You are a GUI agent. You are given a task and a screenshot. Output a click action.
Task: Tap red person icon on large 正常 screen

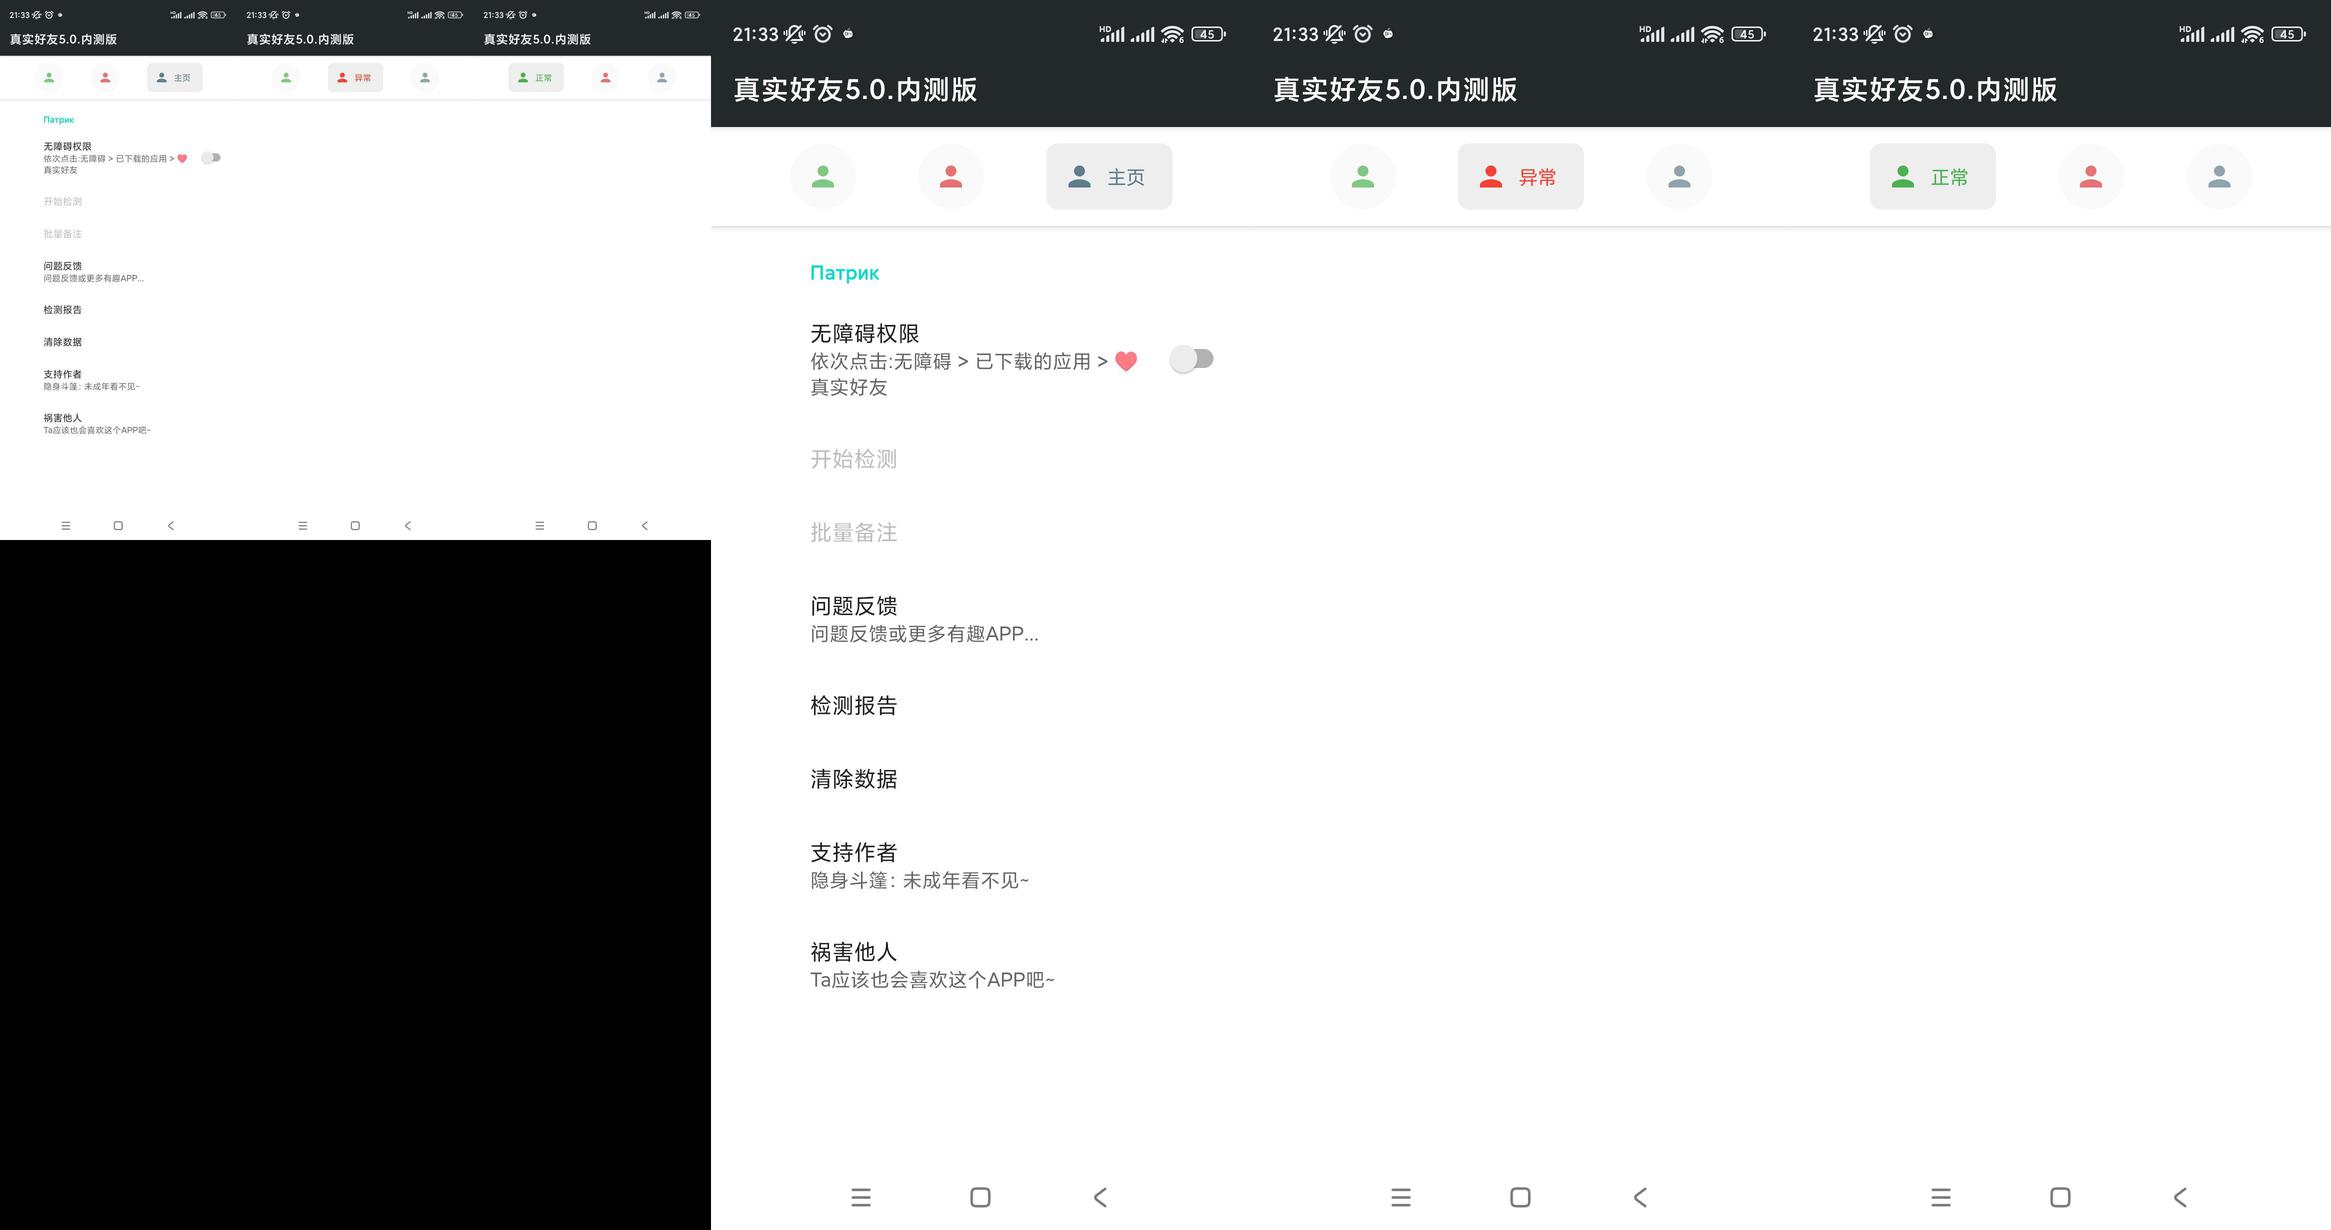2090,177
